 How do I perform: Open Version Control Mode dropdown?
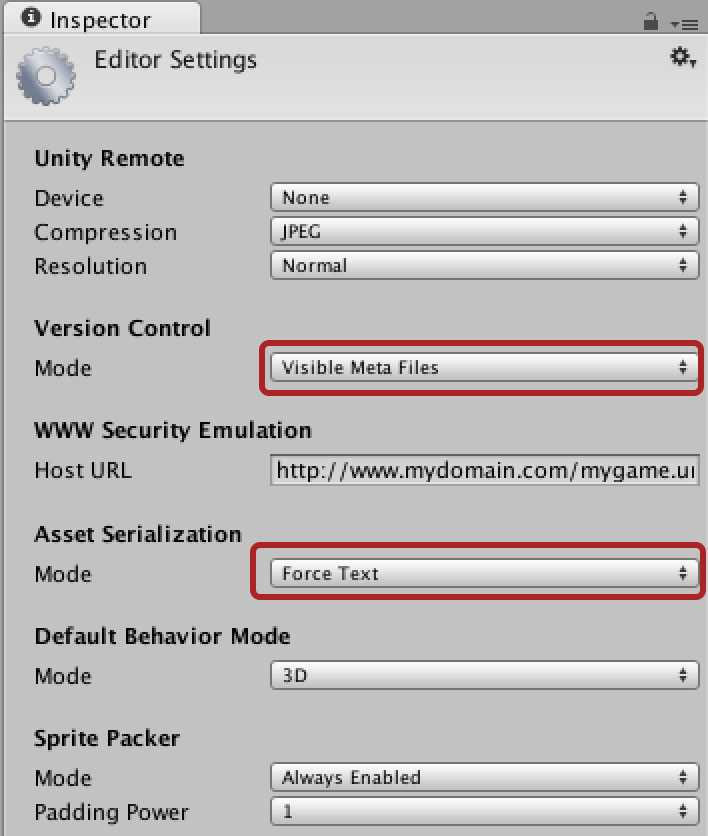pos(485,367)
